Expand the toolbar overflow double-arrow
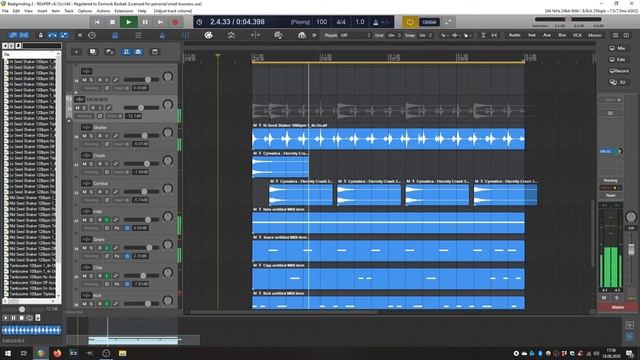 [x=314, y=36]
